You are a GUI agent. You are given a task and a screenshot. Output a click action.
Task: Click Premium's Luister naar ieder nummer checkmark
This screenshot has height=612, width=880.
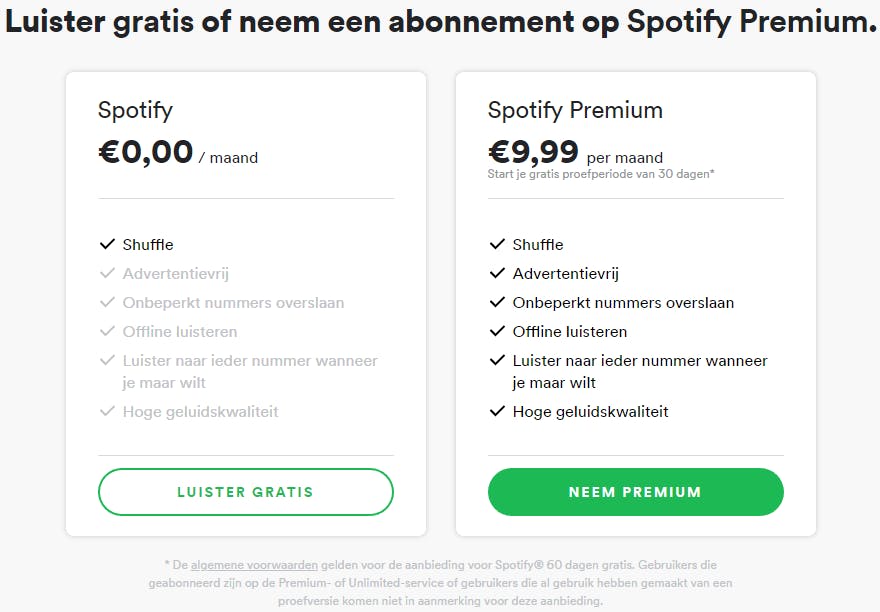pos(497,361)
